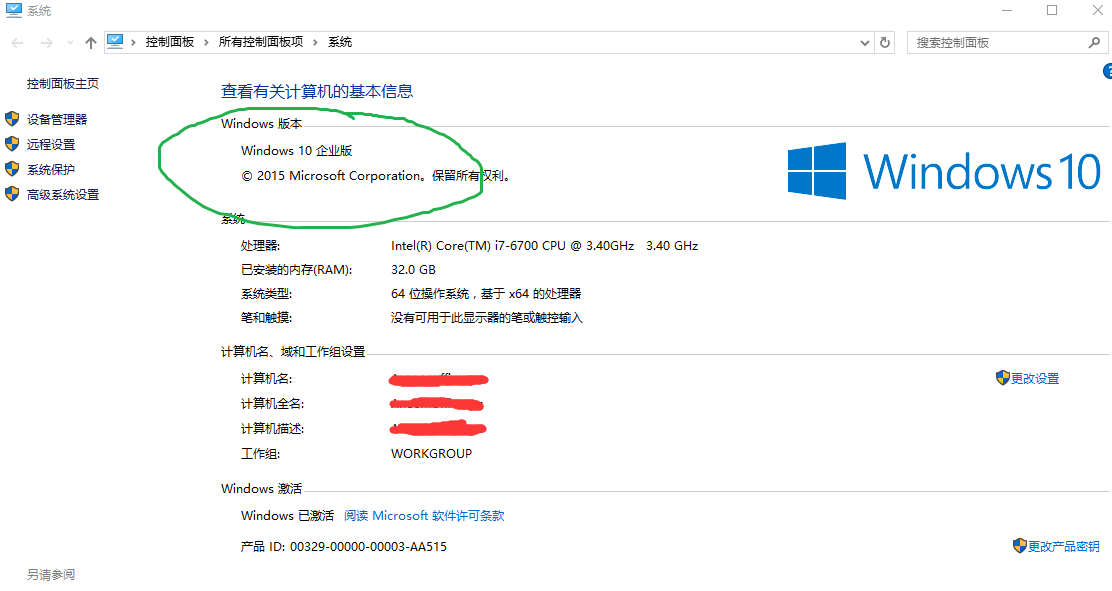Click shield icon next to 更改设置
The image size is (1112, 591).
[x=1002, y=378]
